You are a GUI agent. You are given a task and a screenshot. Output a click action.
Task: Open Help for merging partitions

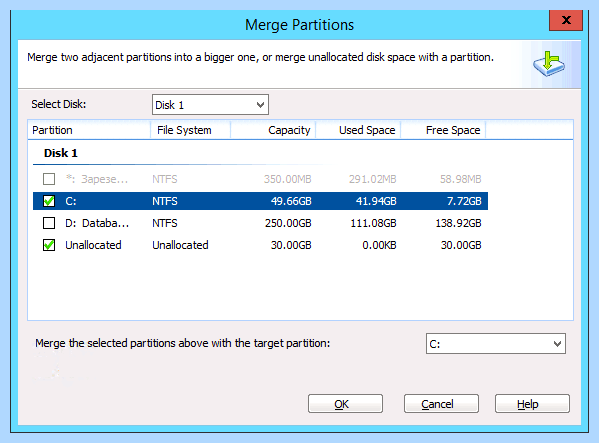tap(532, 404)
